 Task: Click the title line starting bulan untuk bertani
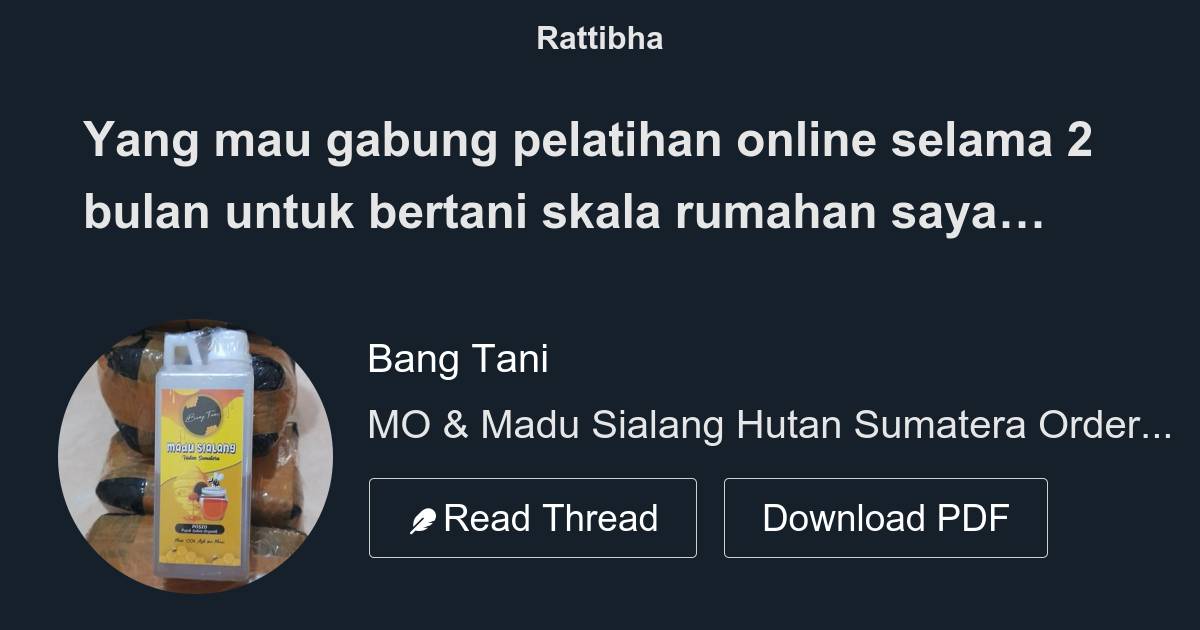coord(564,214)
